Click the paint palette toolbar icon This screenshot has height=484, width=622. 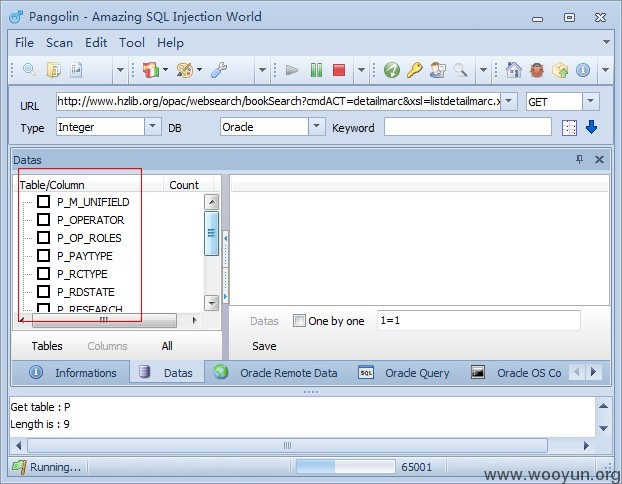(184, 70)
